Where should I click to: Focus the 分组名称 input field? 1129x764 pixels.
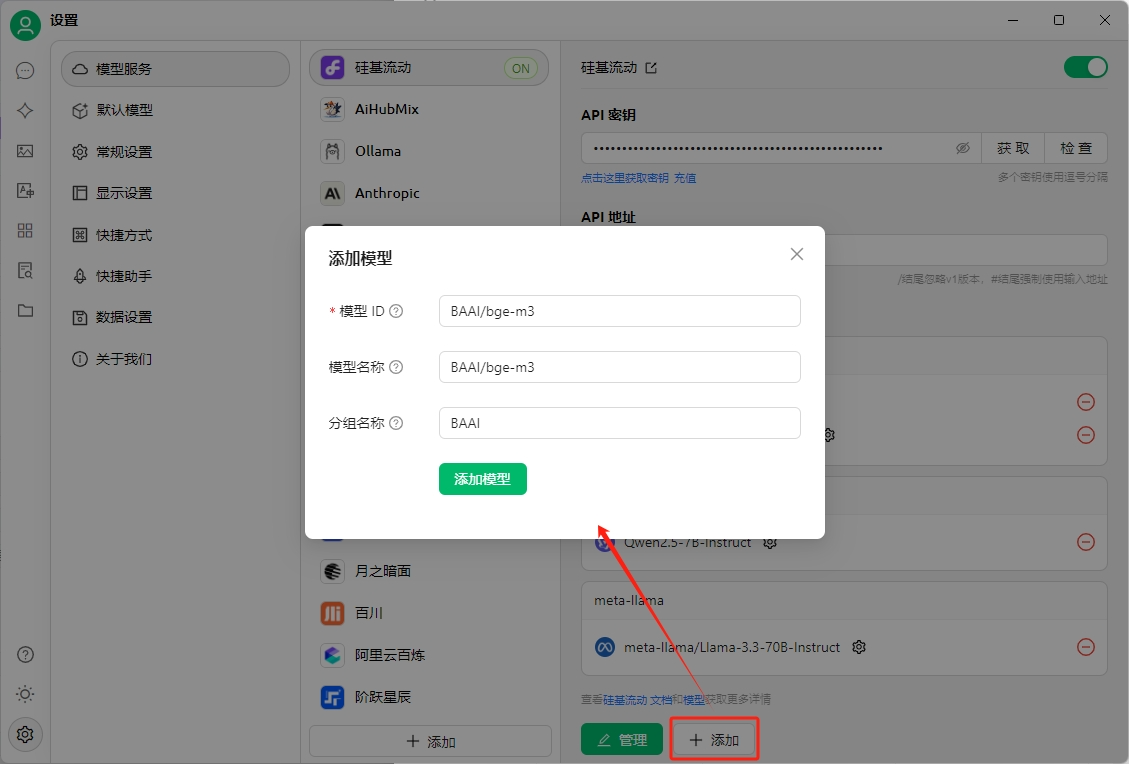(x=619, y=423)
